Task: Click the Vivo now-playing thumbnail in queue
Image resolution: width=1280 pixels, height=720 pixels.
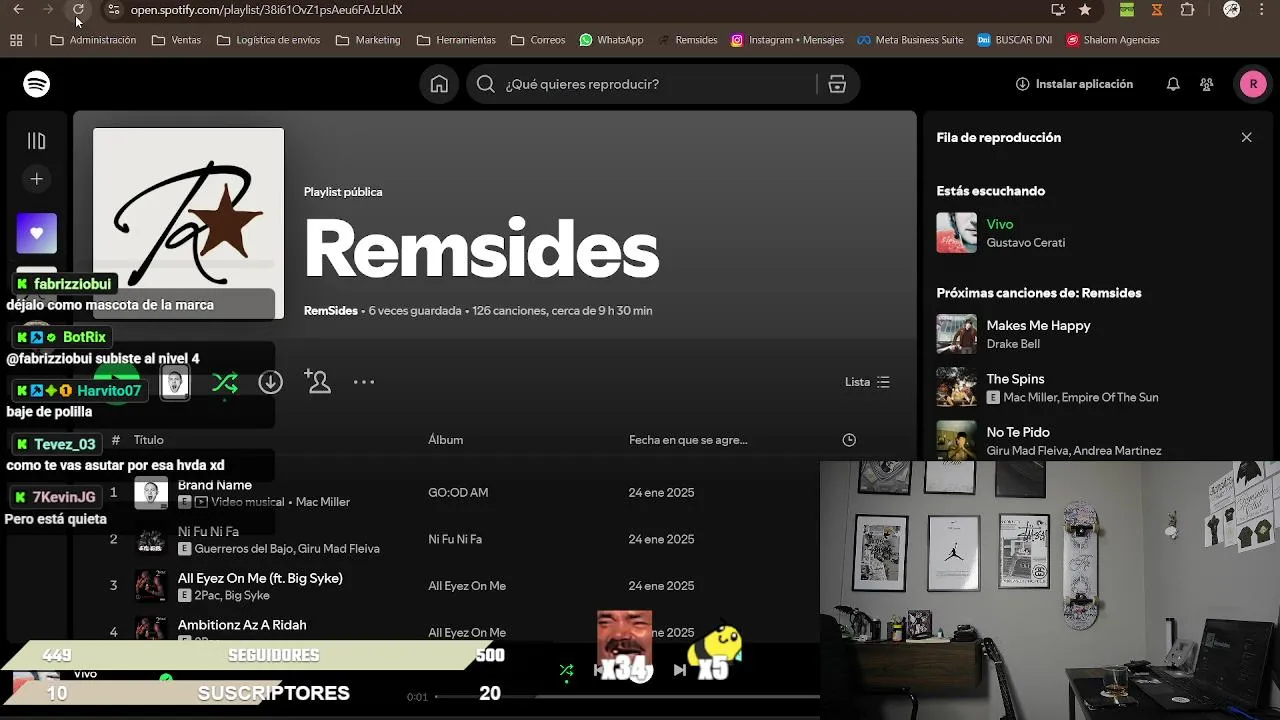Action: click(956, 233)
